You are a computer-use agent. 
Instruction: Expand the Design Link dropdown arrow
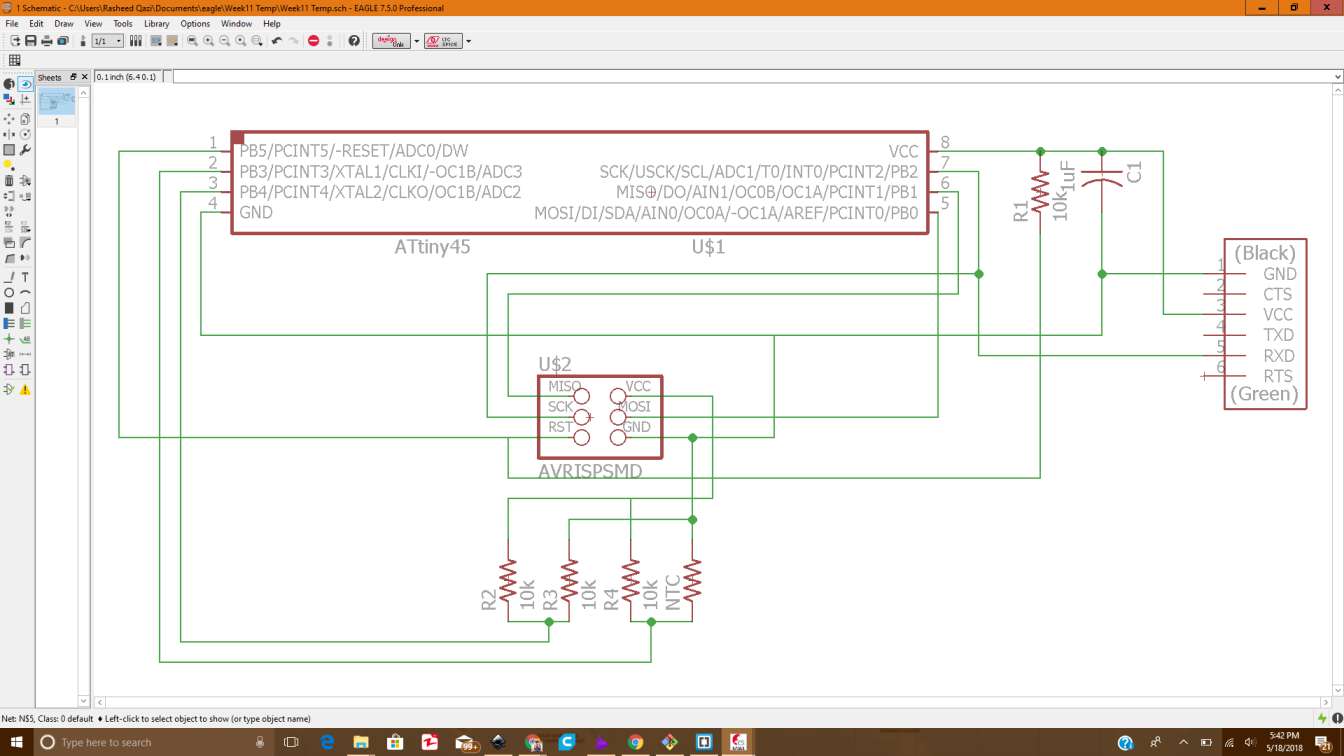[x=417, y=41]
